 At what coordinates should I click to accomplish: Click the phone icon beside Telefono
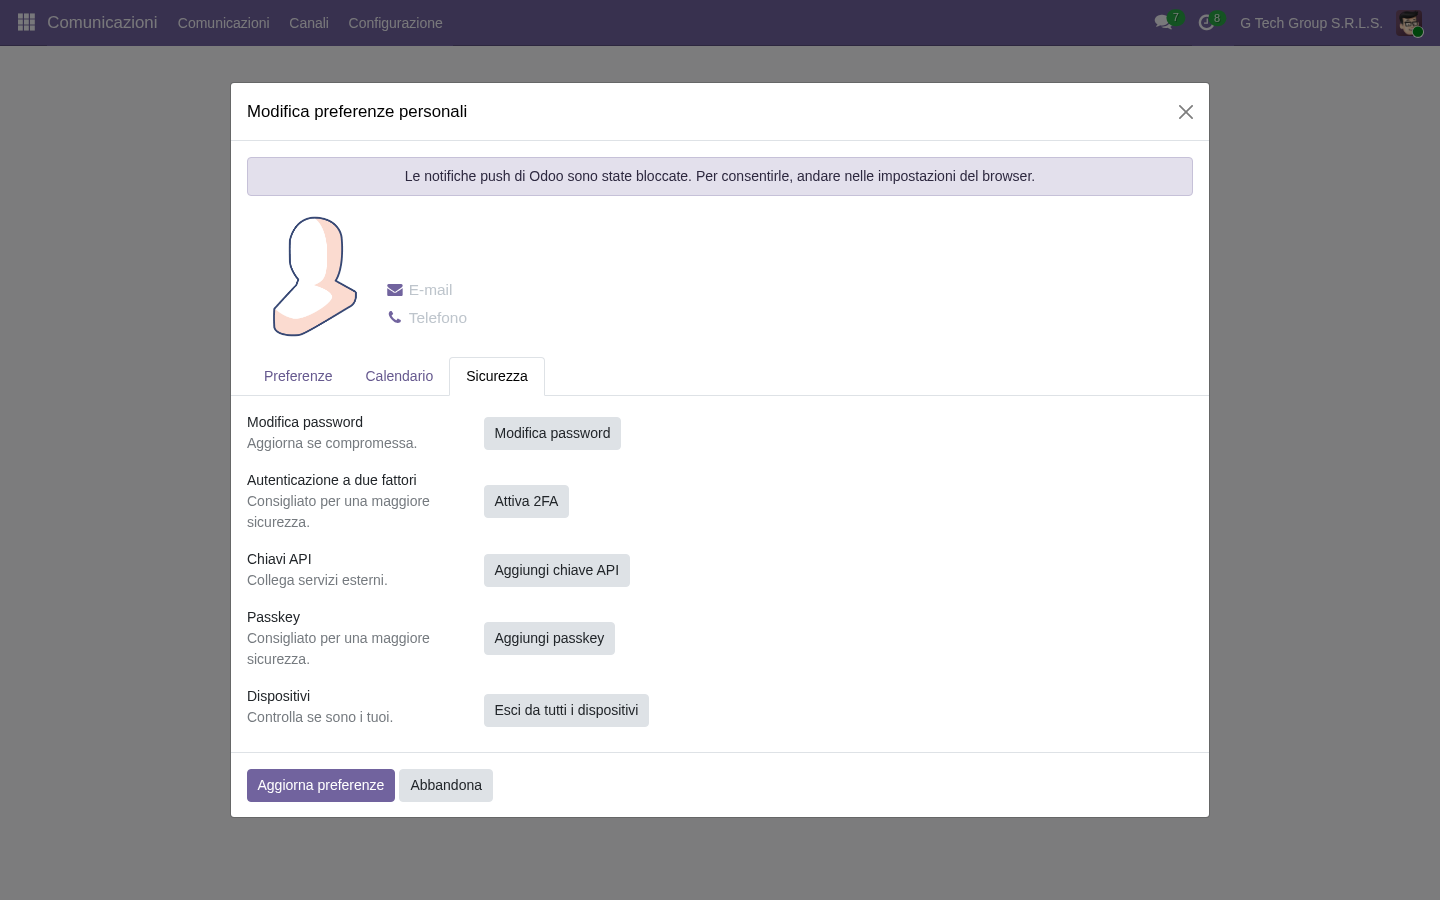click(x=395, y=318)
